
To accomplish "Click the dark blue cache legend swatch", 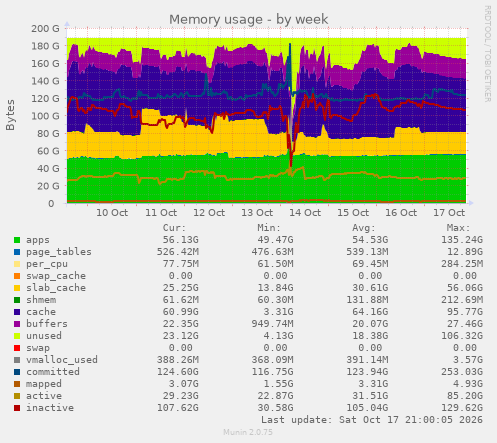I will (17, 312).
